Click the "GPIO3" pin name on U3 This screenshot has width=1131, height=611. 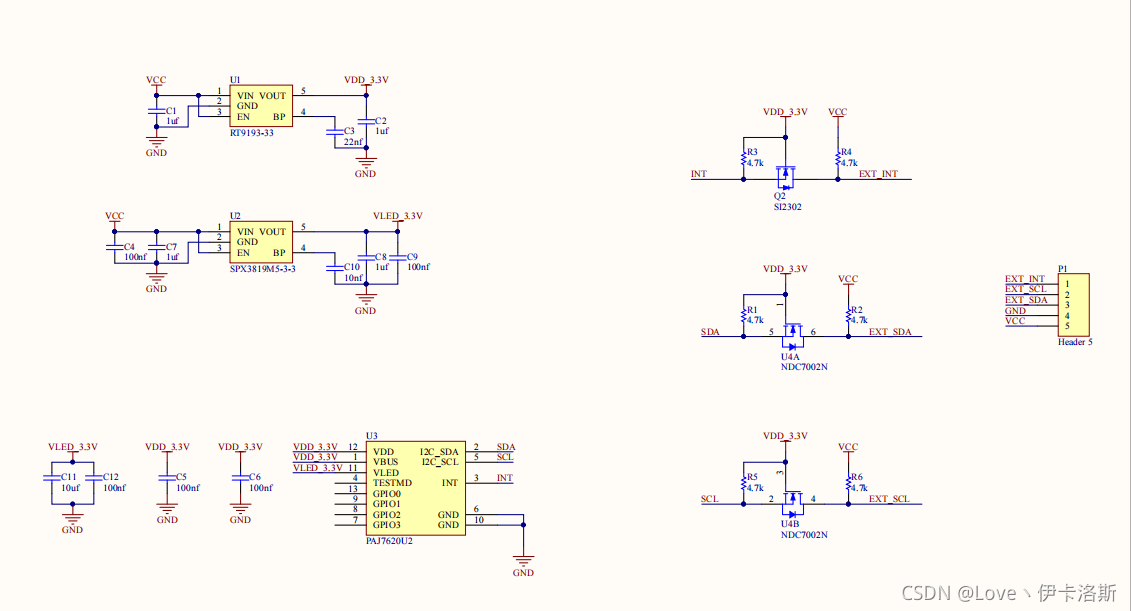[x=387, y=525]
